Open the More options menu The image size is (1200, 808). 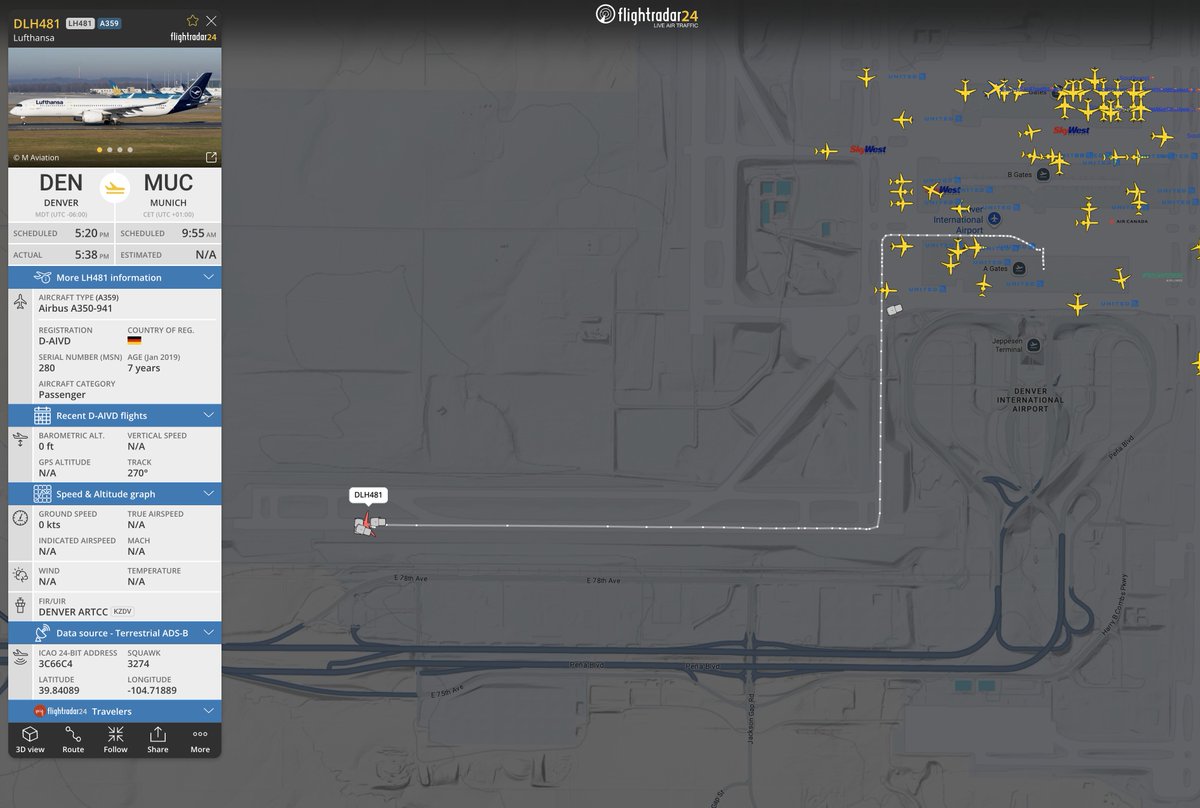(x=199, y=740)
